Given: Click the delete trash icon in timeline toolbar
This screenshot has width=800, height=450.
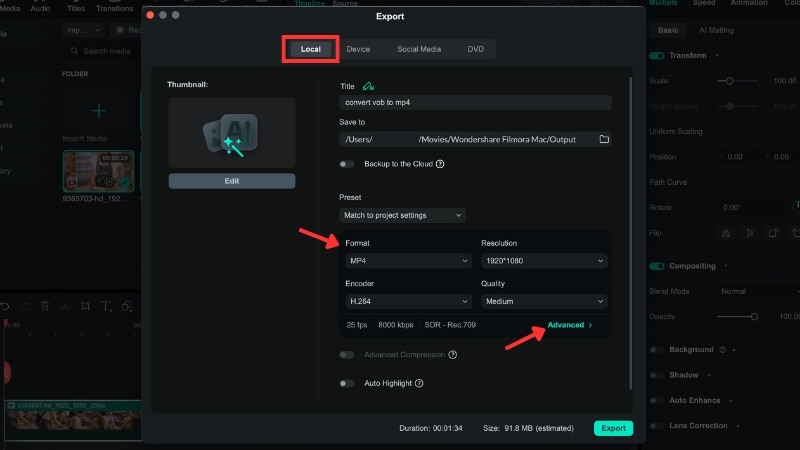Looking at the screenshot, I should click(x=45, y=306).
